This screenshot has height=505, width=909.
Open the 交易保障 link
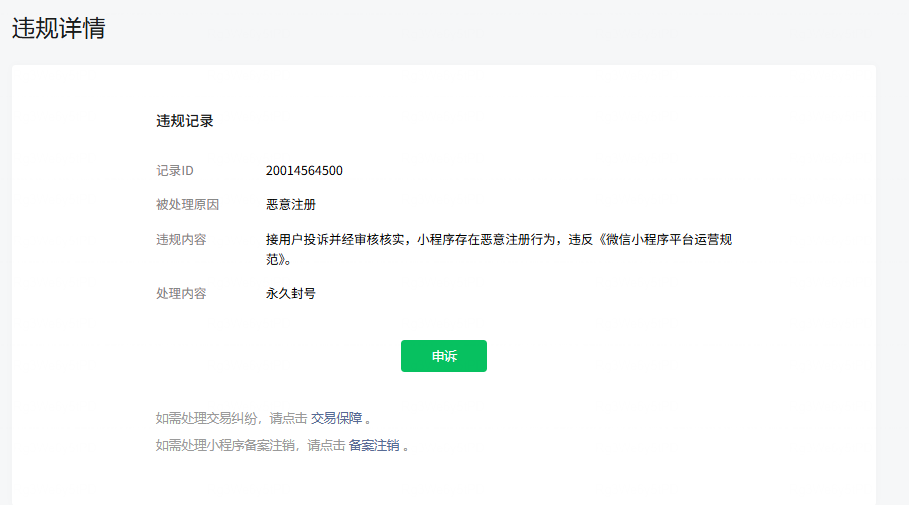[x=336, y=418]
